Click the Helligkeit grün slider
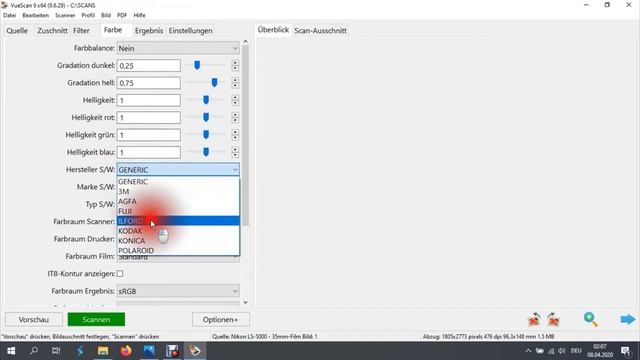 point(206,135)
